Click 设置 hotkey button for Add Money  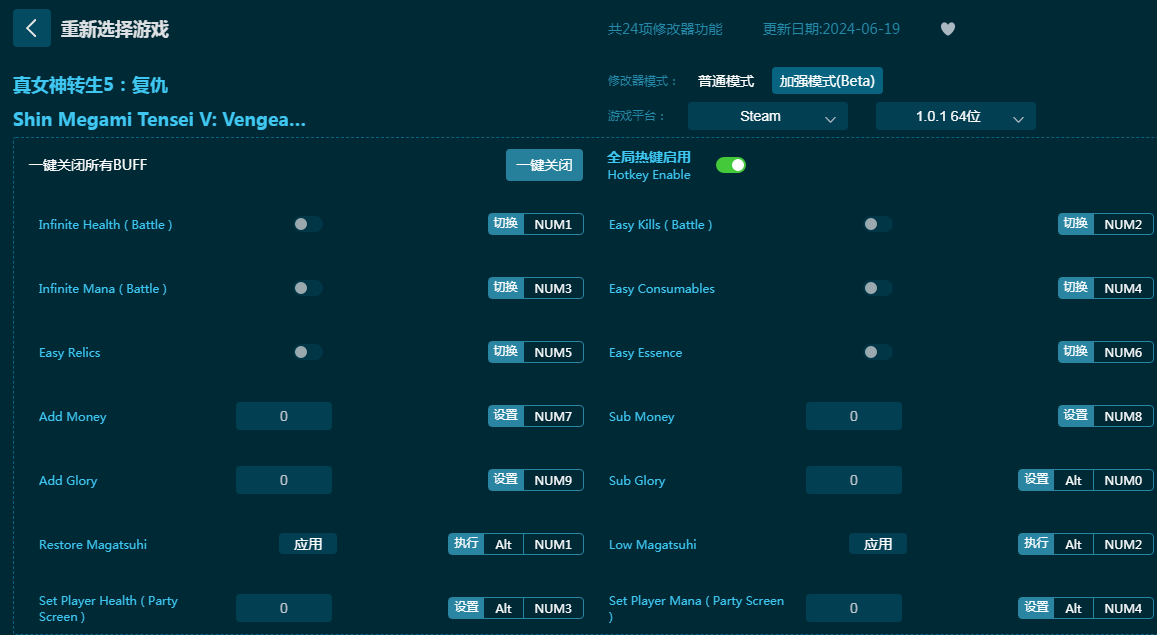[505, 416]
